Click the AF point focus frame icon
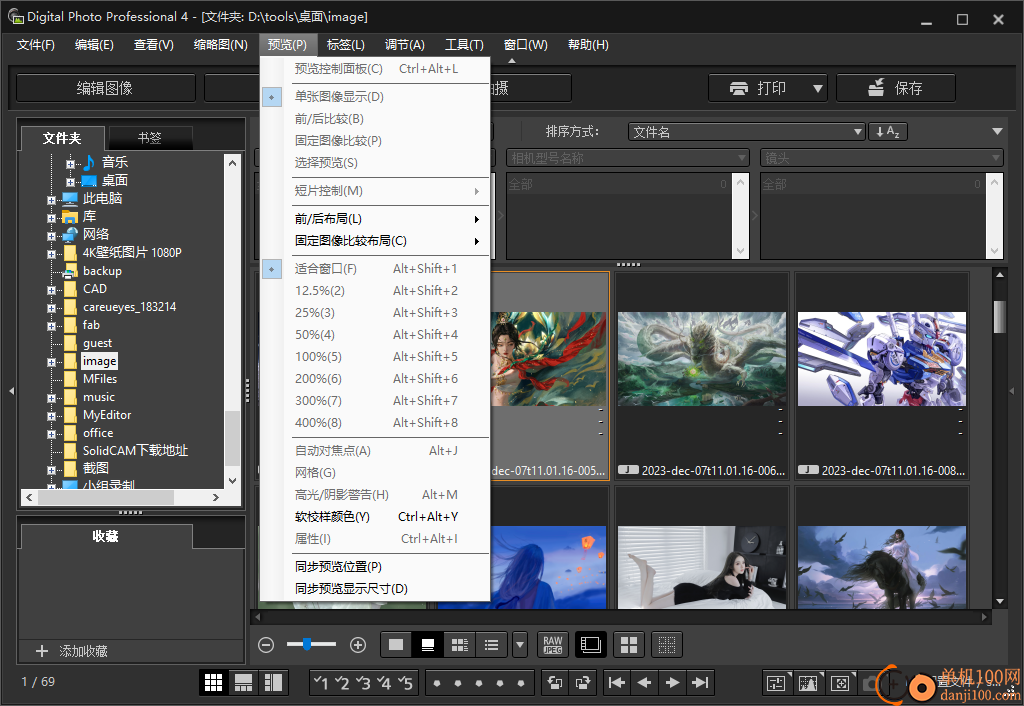 (840, 684)
